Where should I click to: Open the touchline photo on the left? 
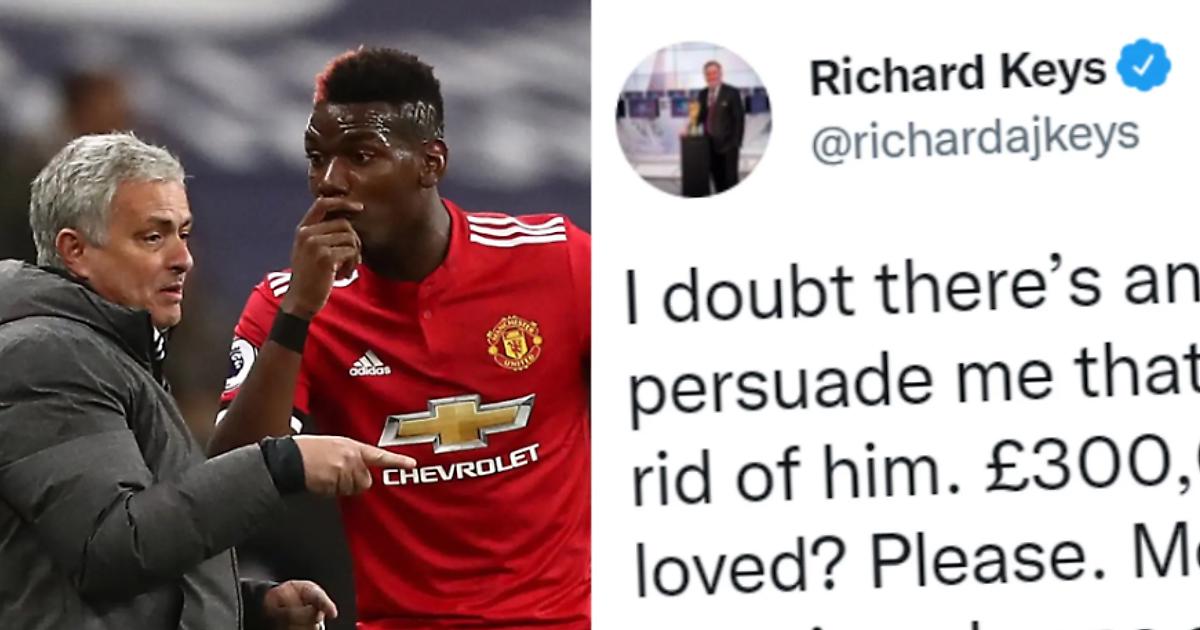tap(295, 315)
